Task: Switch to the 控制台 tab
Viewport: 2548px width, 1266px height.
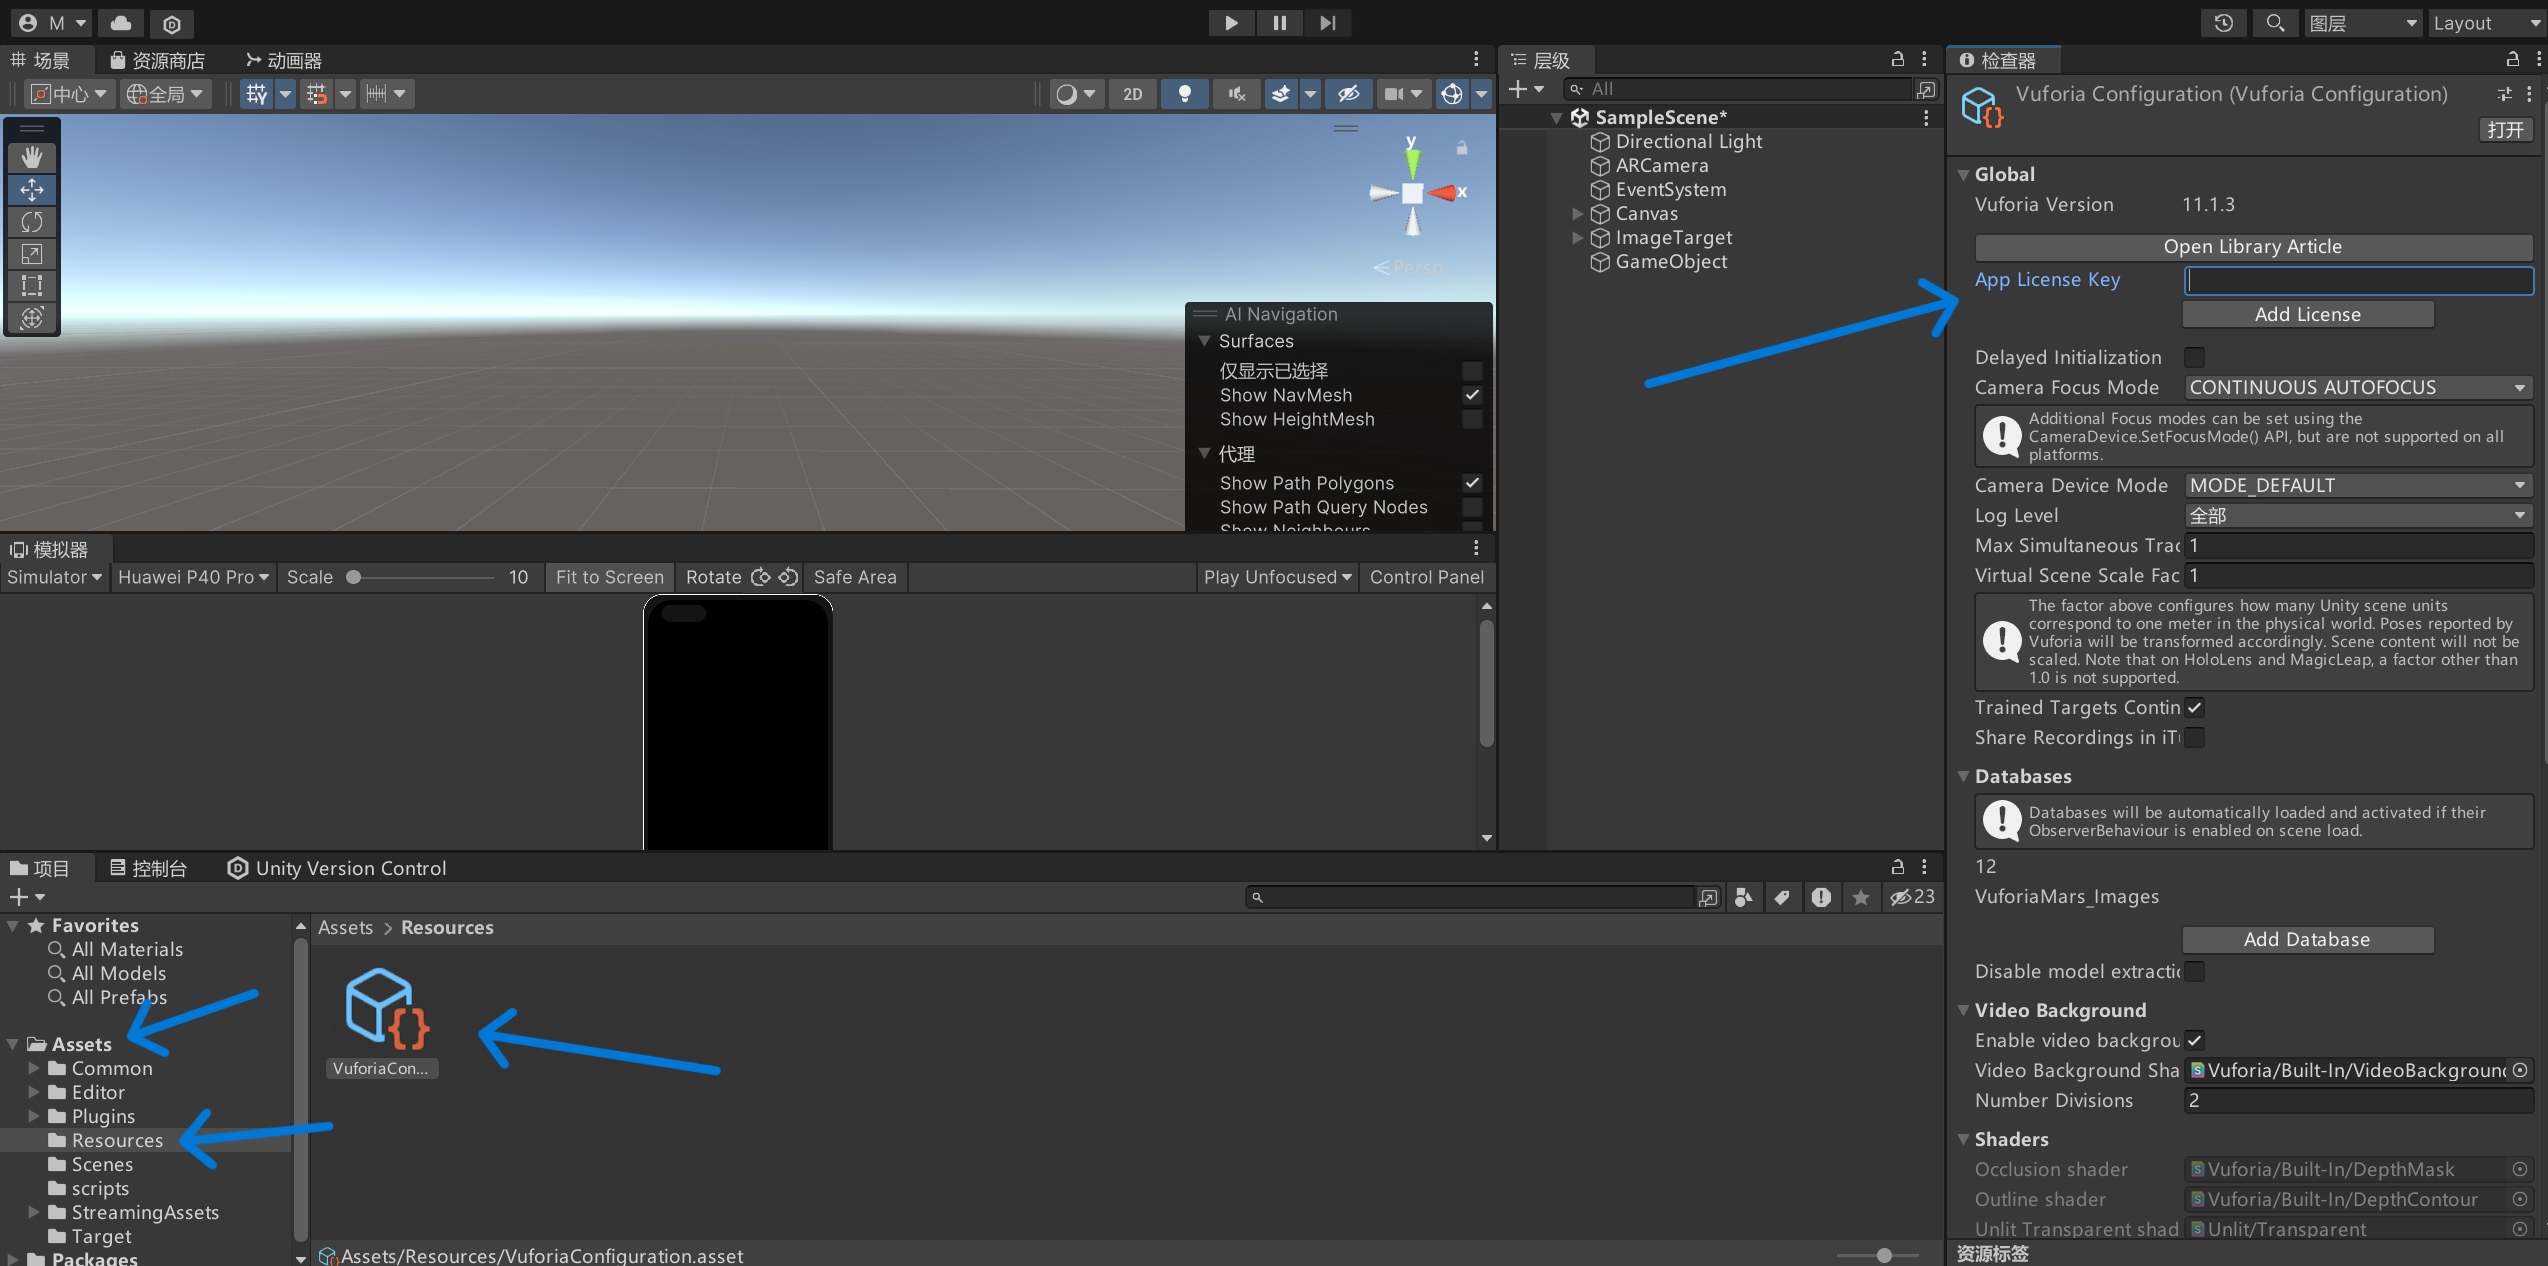Action: 148,868
